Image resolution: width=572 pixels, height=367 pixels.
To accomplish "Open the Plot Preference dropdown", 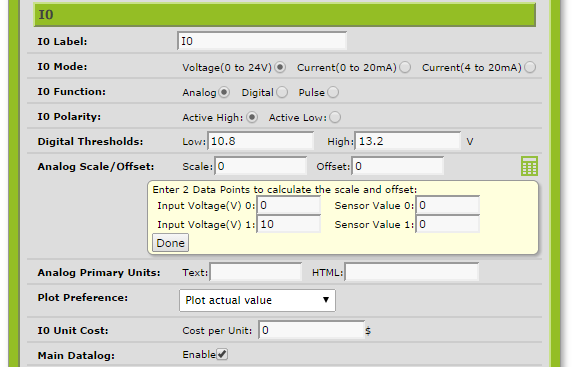I will point(257,300).
